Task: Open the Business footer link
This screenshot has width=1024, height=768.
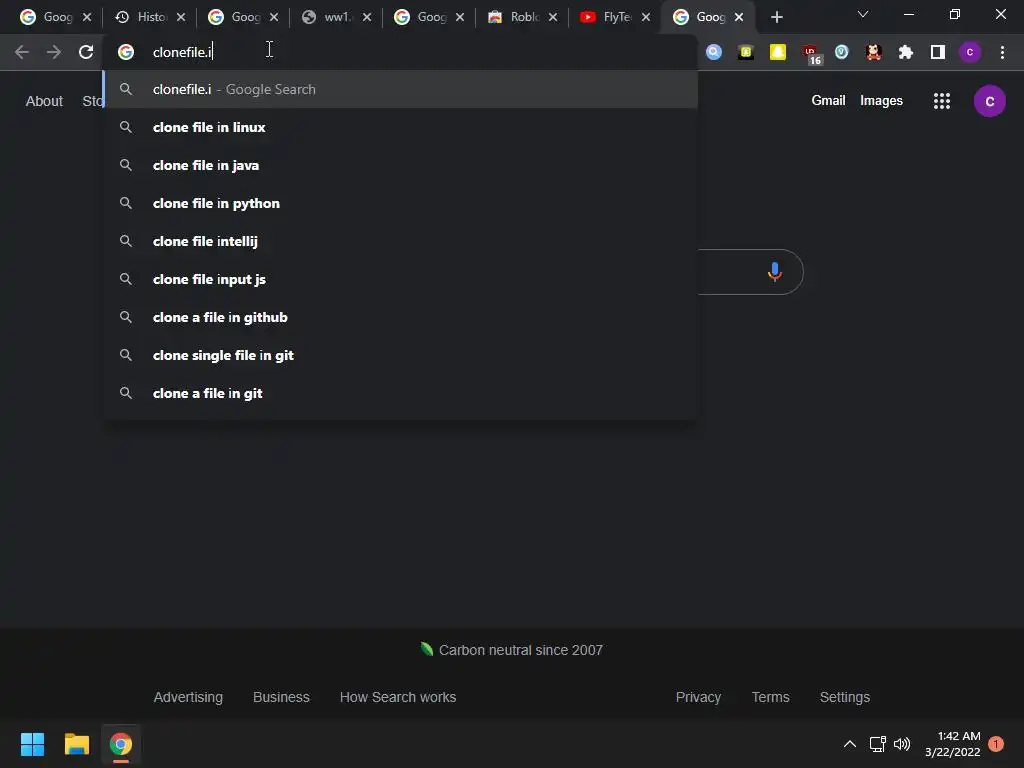Action: (x=281, y=697)
